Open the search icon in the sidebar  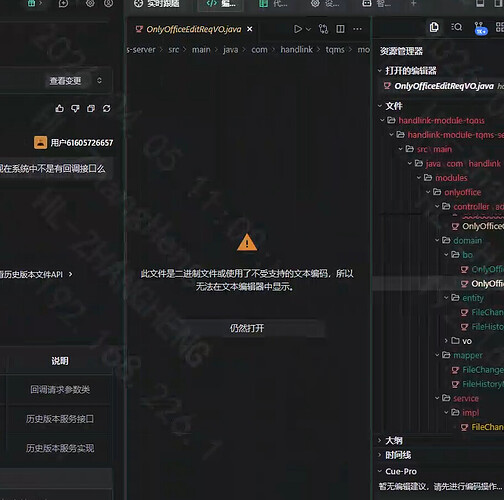pos(457,27)
